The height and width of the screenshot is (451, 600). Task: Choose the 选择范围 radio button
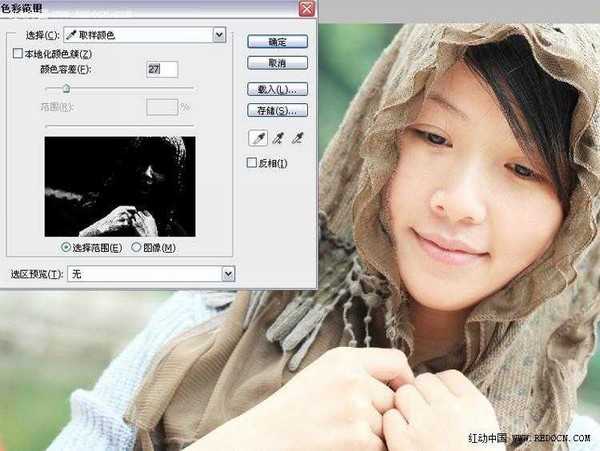point(67,247)
